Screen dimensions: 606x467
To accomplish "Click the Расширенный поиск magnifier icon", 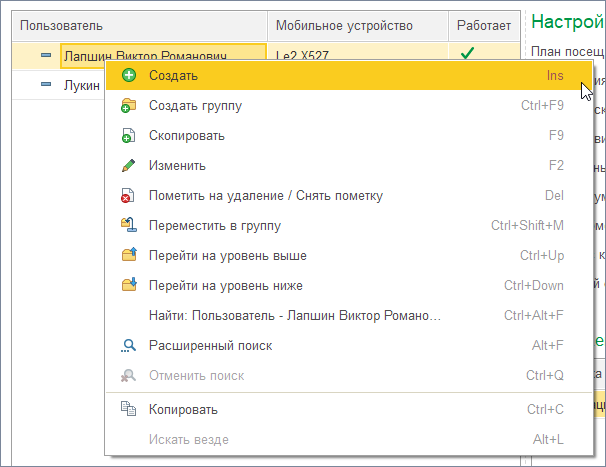I will 128,346.
